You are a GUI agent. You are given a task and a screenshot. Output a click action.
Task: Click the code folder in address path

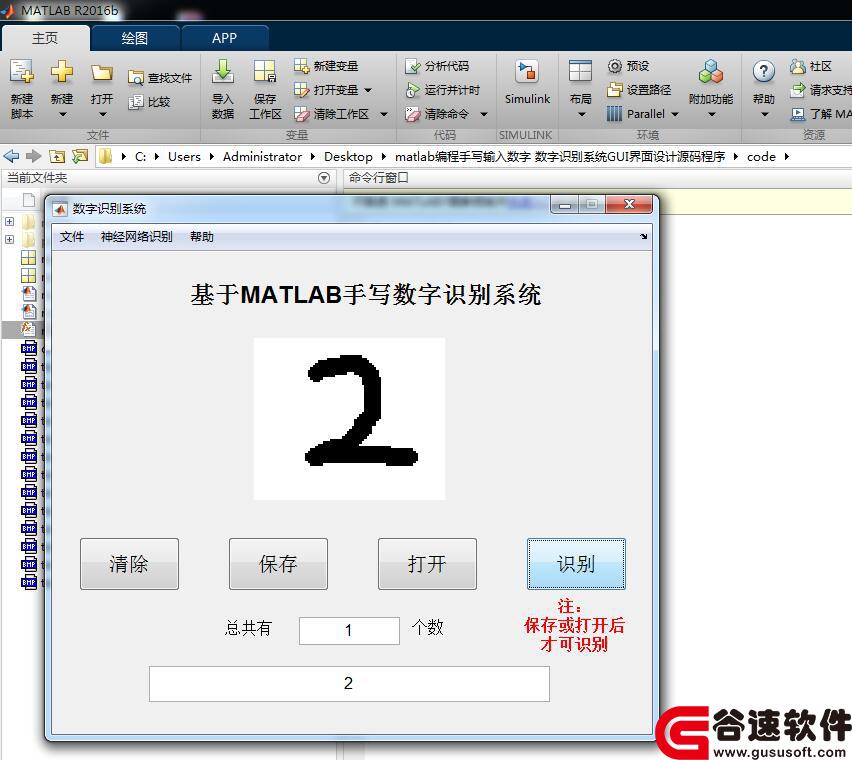pos(761,156)
